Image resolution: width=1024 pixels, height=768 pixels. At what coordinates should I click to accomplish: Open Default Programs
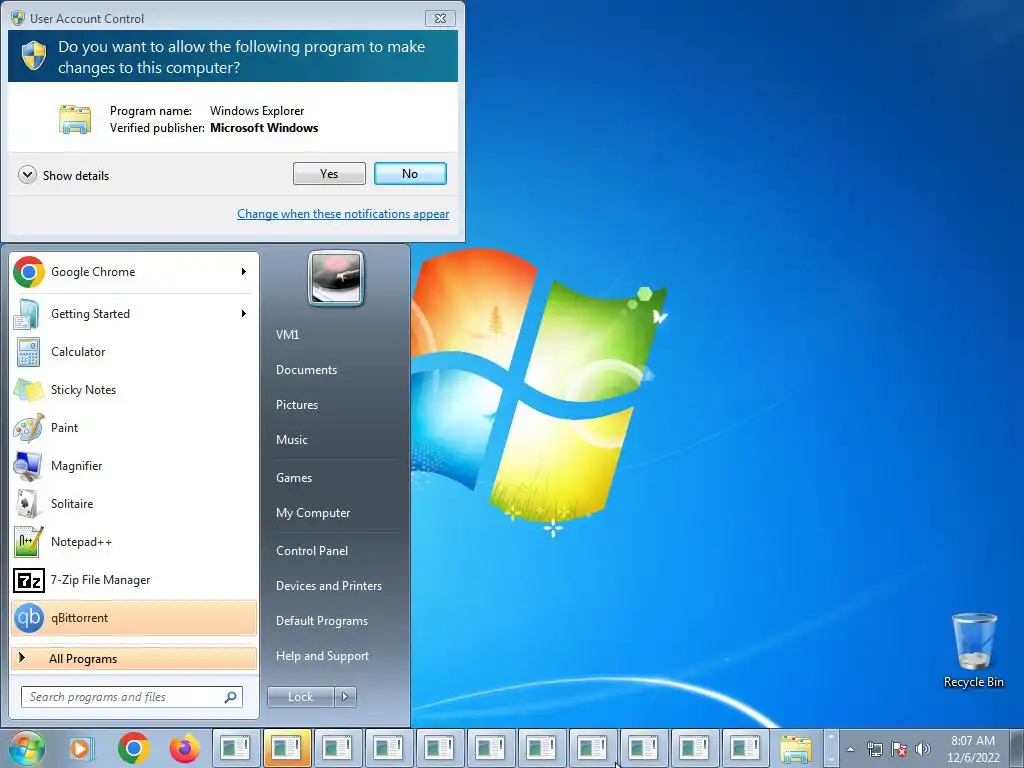click(x=322, y=621)
